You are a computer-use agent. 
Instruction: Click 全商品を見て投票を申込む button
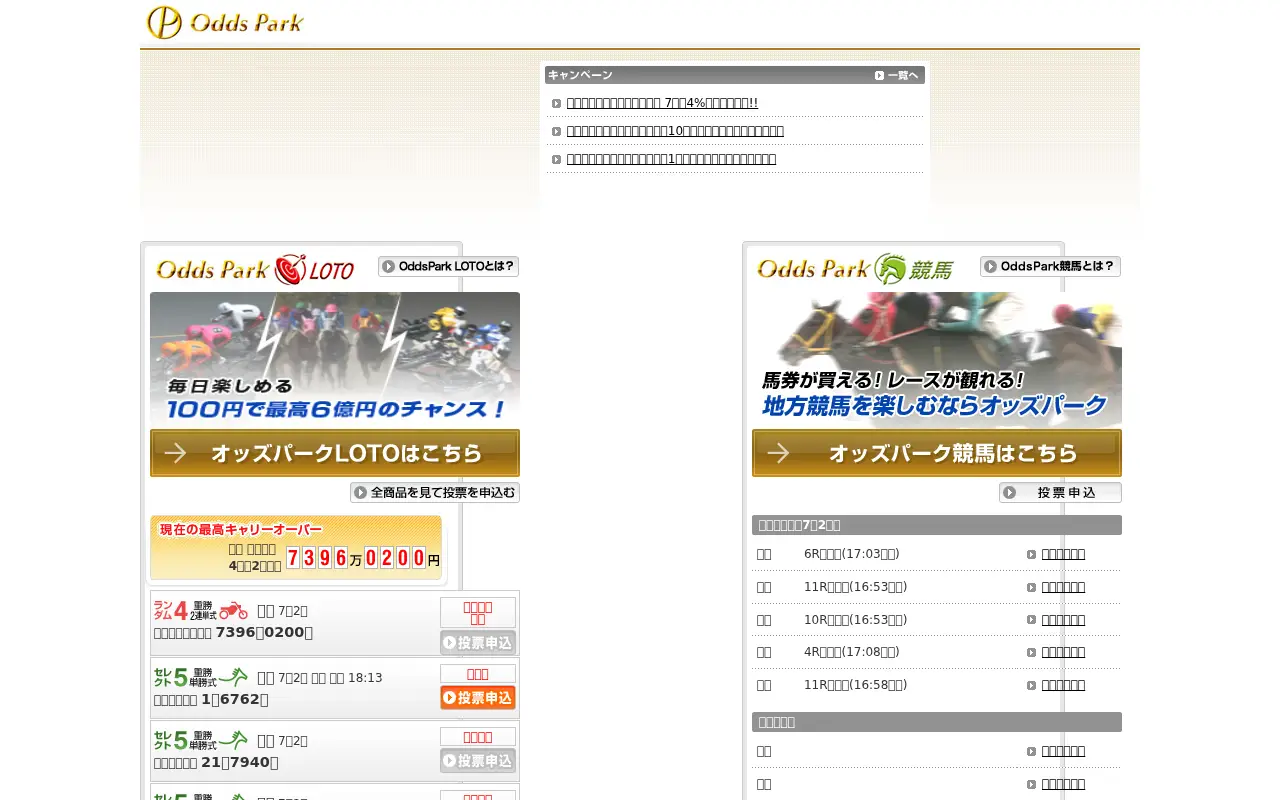(x=435, y=493)
